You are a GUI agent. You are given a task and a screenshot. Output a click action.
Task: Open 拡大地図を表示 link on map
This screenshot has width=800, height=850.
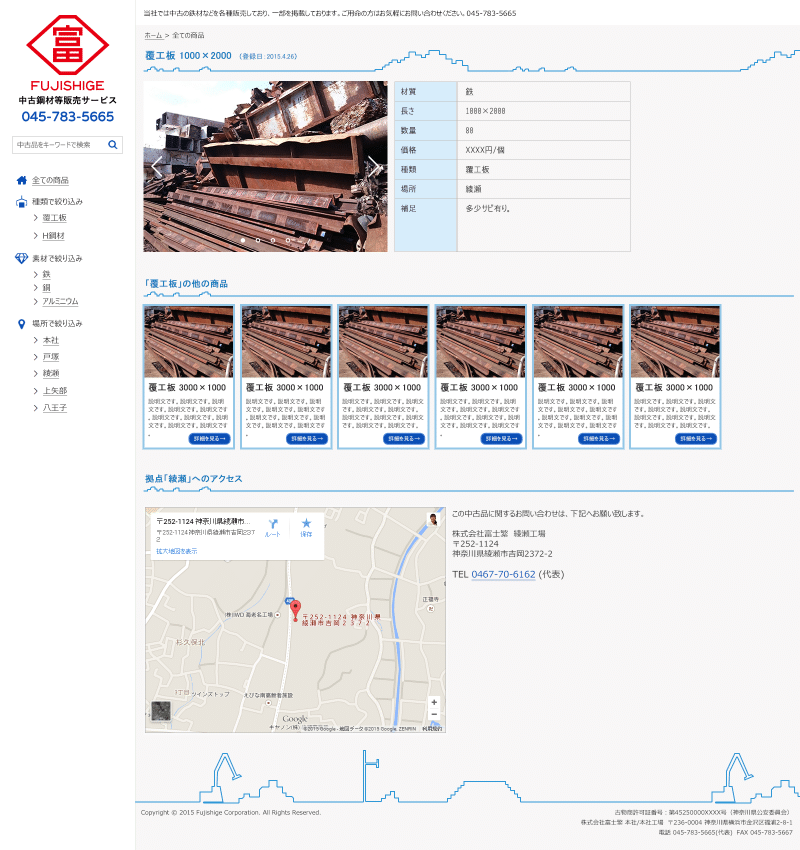[x=177, y=551]
